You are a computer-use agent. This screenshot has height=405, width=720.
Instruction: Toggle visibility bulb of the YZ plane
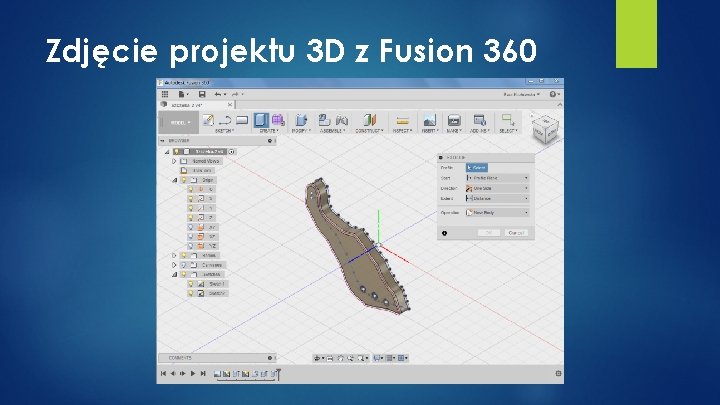pyautogui.click(x=191, y=246)
